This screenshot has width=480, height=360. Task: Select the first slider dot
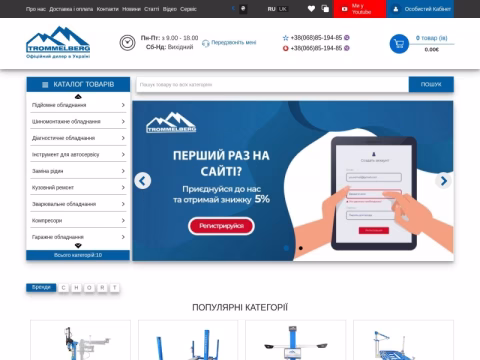tap(286, 248)
